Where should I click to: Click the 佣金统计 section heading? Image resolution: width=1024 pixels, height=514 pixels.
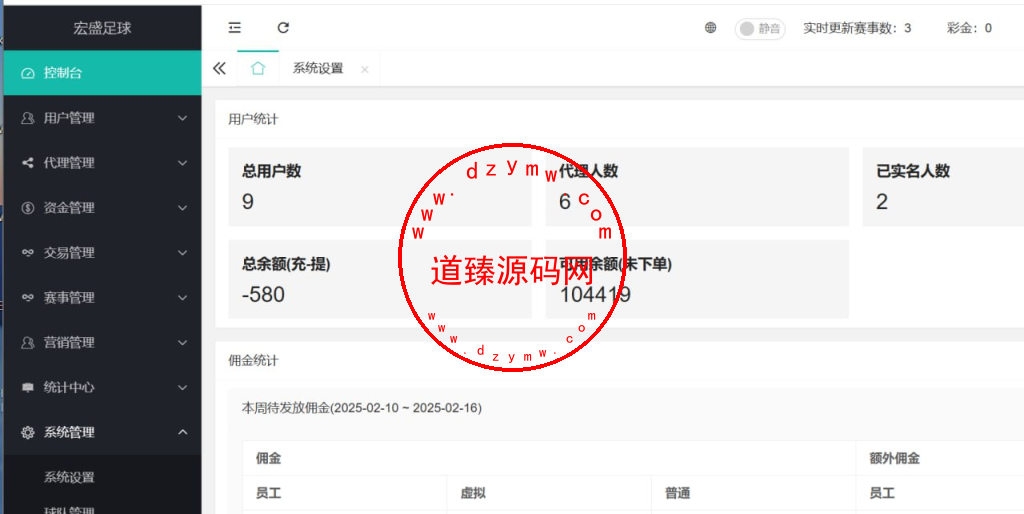[253, 361]
